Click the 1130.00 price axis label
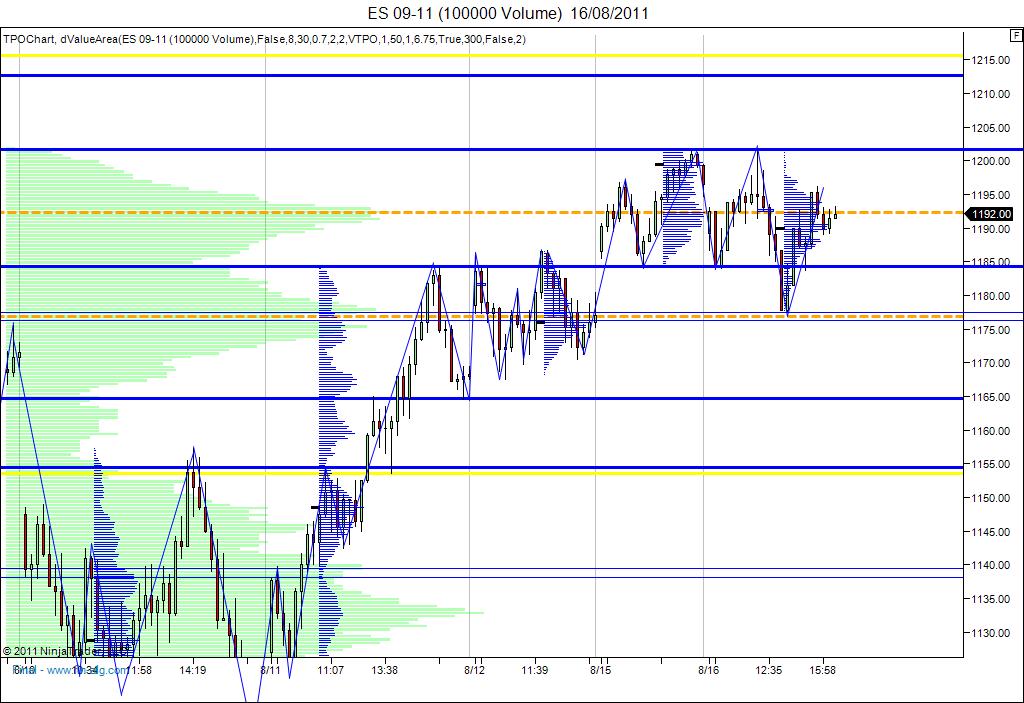Image resolution: width=1024 pixels, height=703 pixels. point(991,633)
